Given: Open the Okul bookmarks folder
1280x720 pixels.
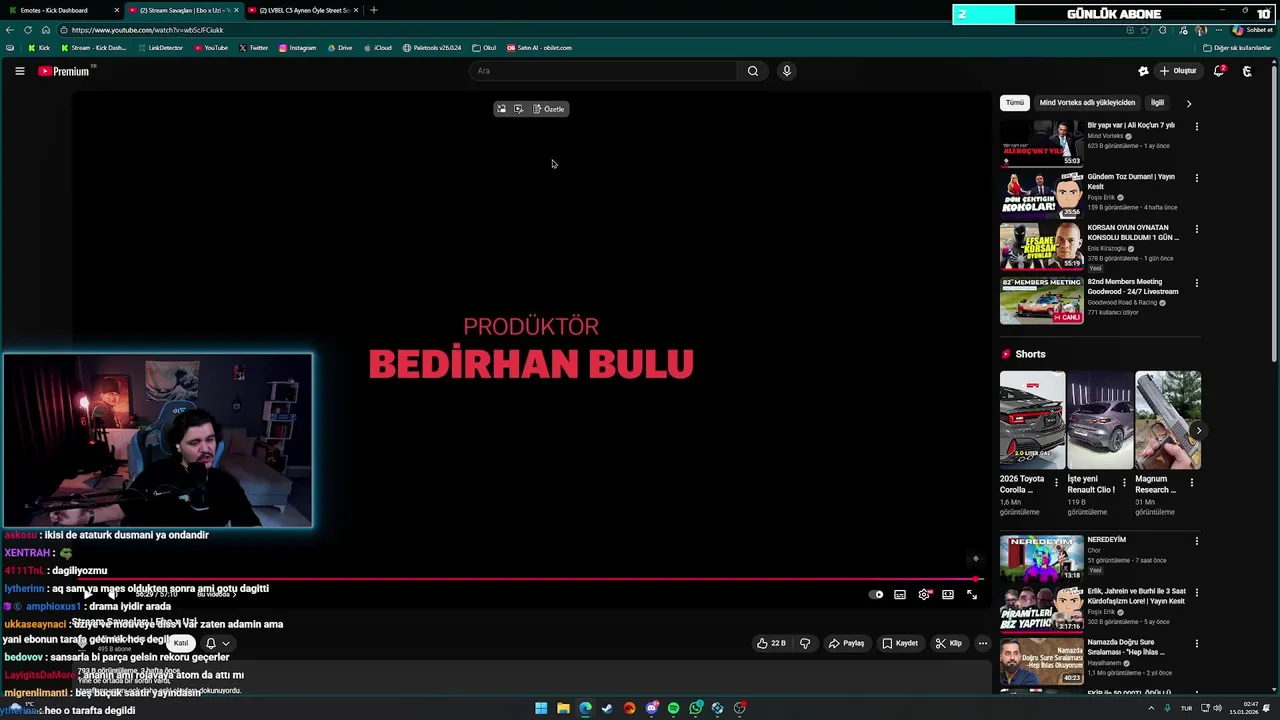Looking at the screenshot, I should coord(484,48).
